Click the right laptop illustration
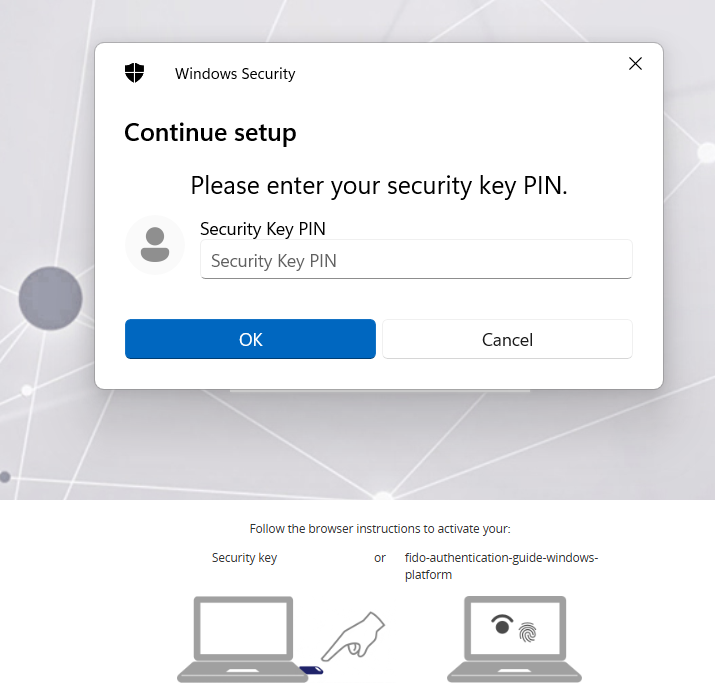Screen dimensions: 715x692 516,638
